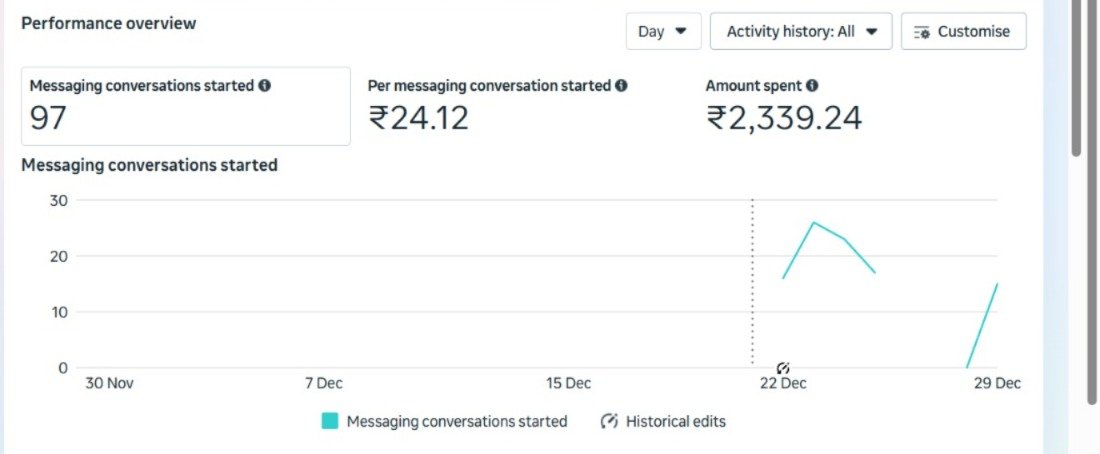The height and width of the screenshot is (454, 1100).
Task: Click the Customise button
Action: 963,31
